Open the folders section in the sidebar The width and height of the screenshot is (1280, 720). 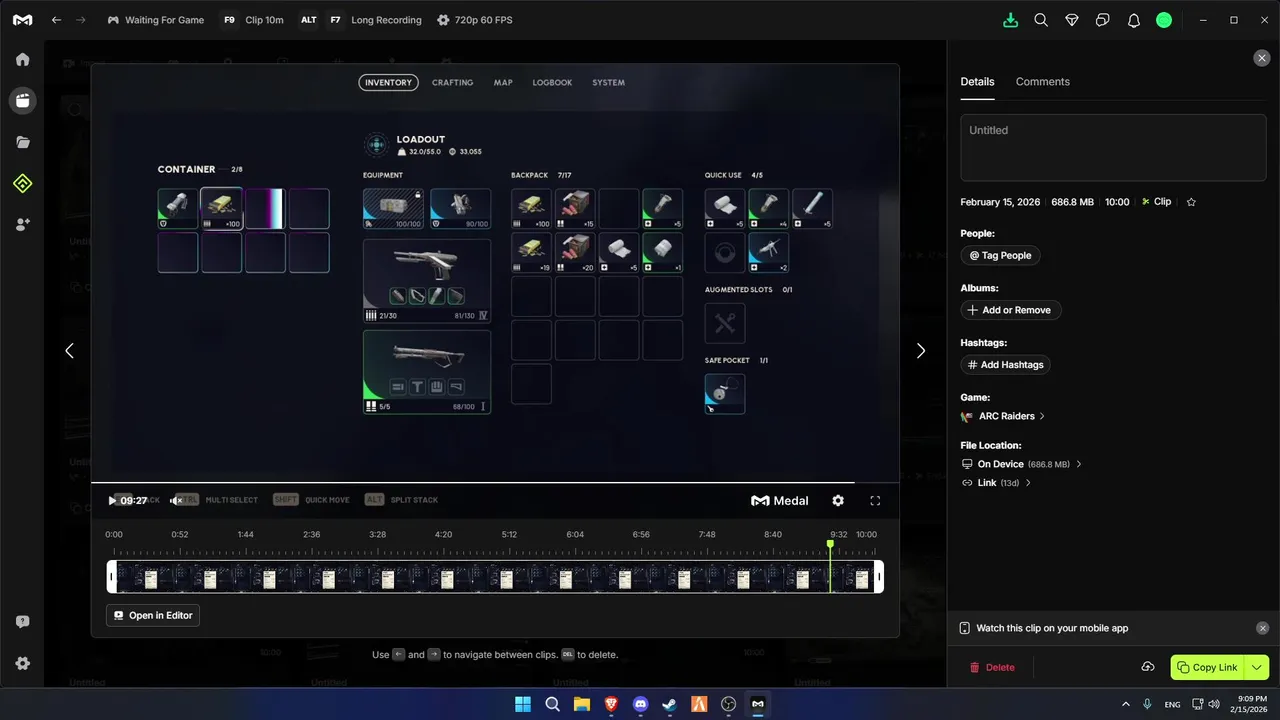(22, 142)
